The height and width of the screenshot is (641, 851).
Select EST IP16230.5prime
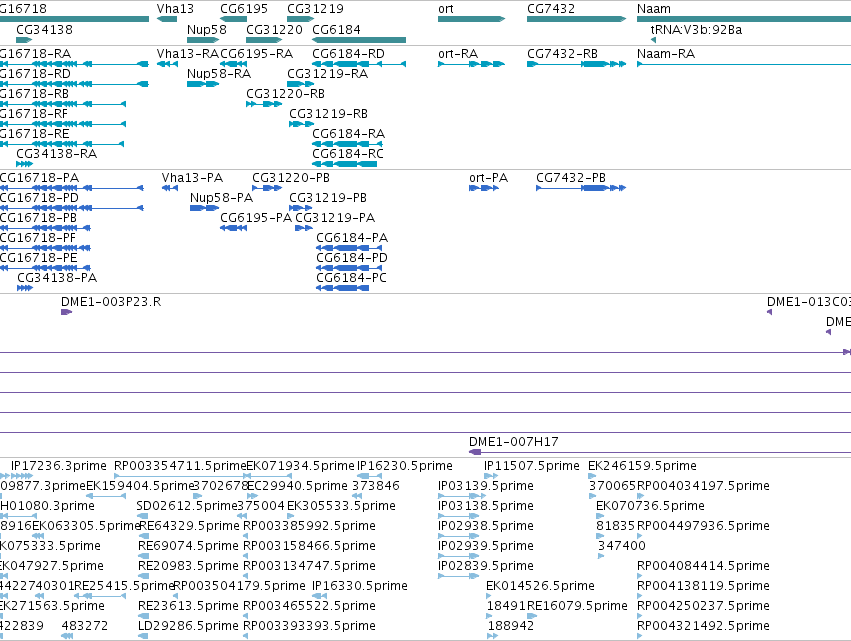(405, 466)
